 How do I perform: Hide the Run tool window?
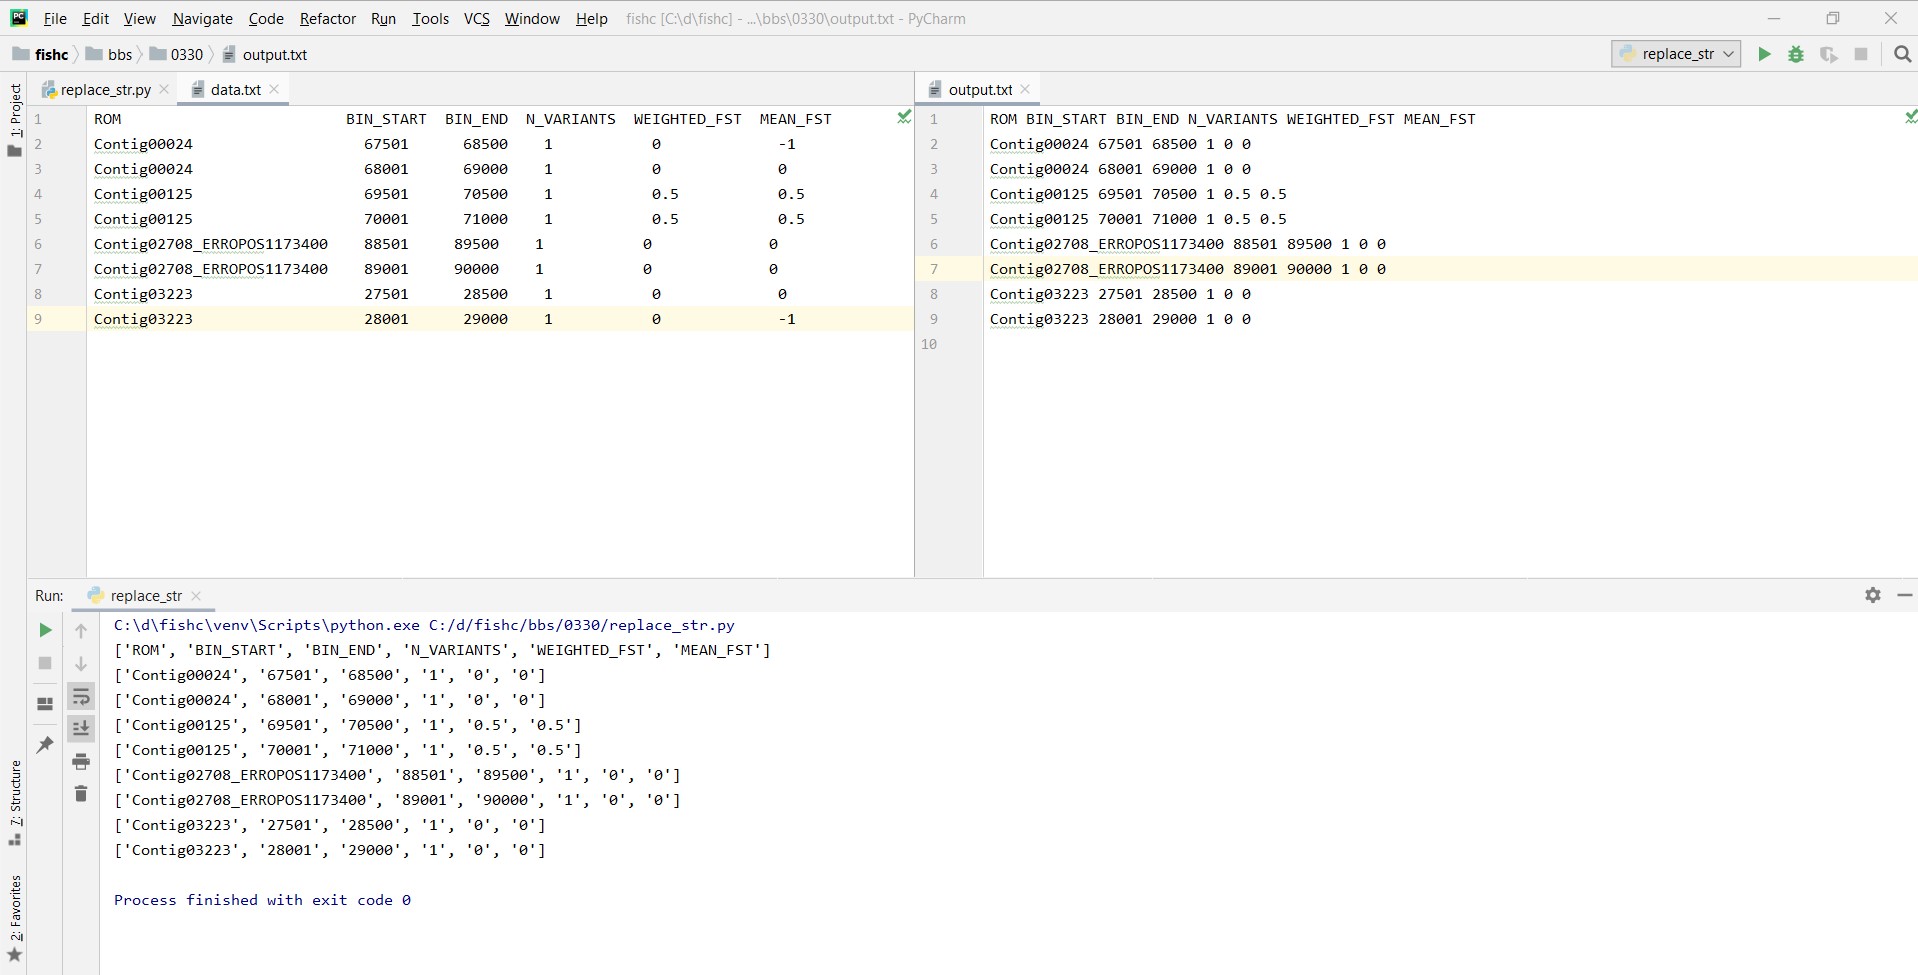[x=1905, y=595]
